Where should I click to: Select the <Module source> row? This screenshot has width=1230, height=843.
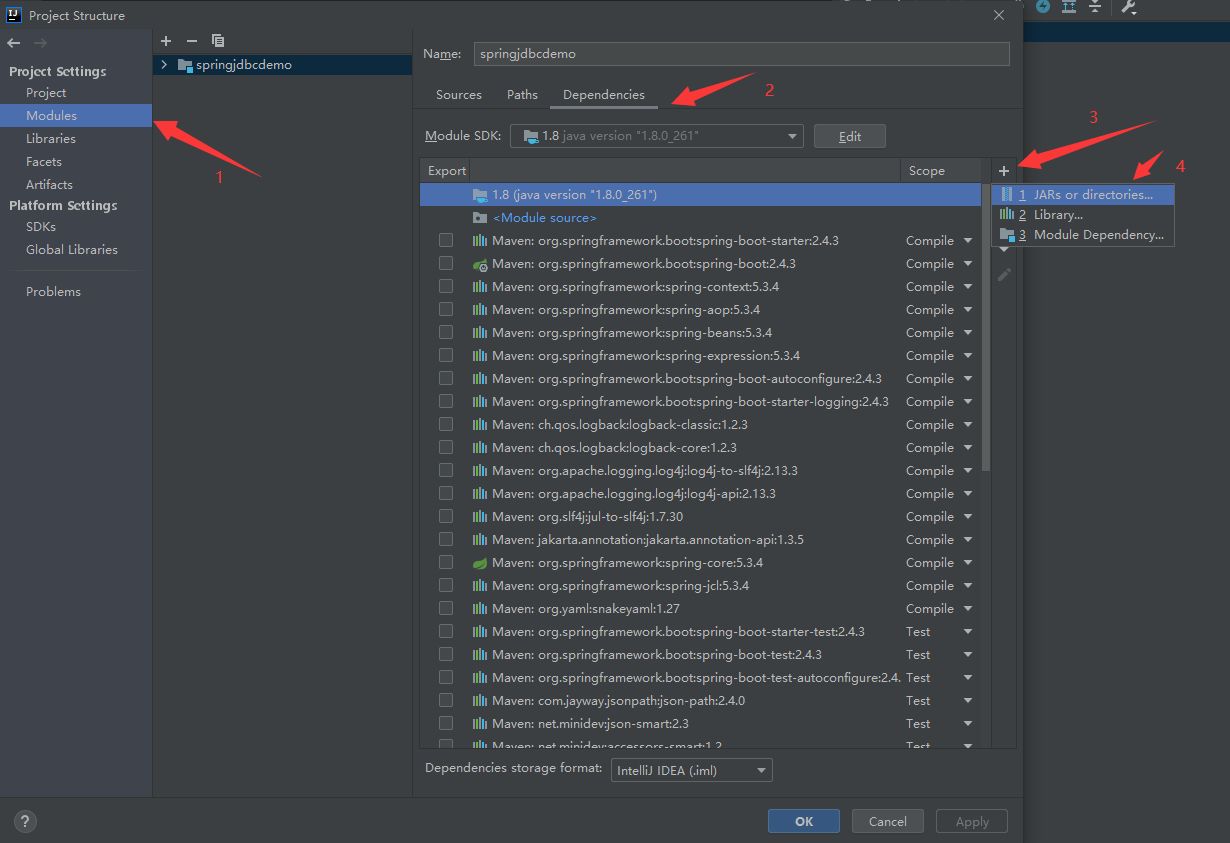pos(700,218)
